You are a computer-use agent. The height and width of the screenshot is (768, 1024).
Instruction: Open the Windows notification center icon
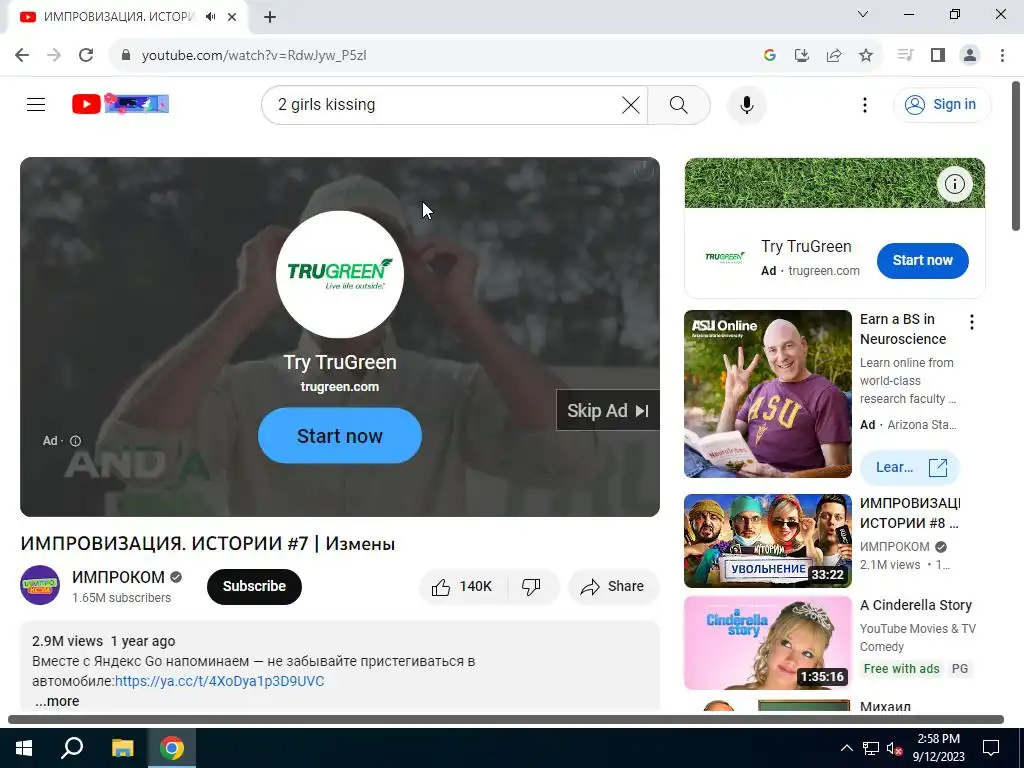[991, 748]
